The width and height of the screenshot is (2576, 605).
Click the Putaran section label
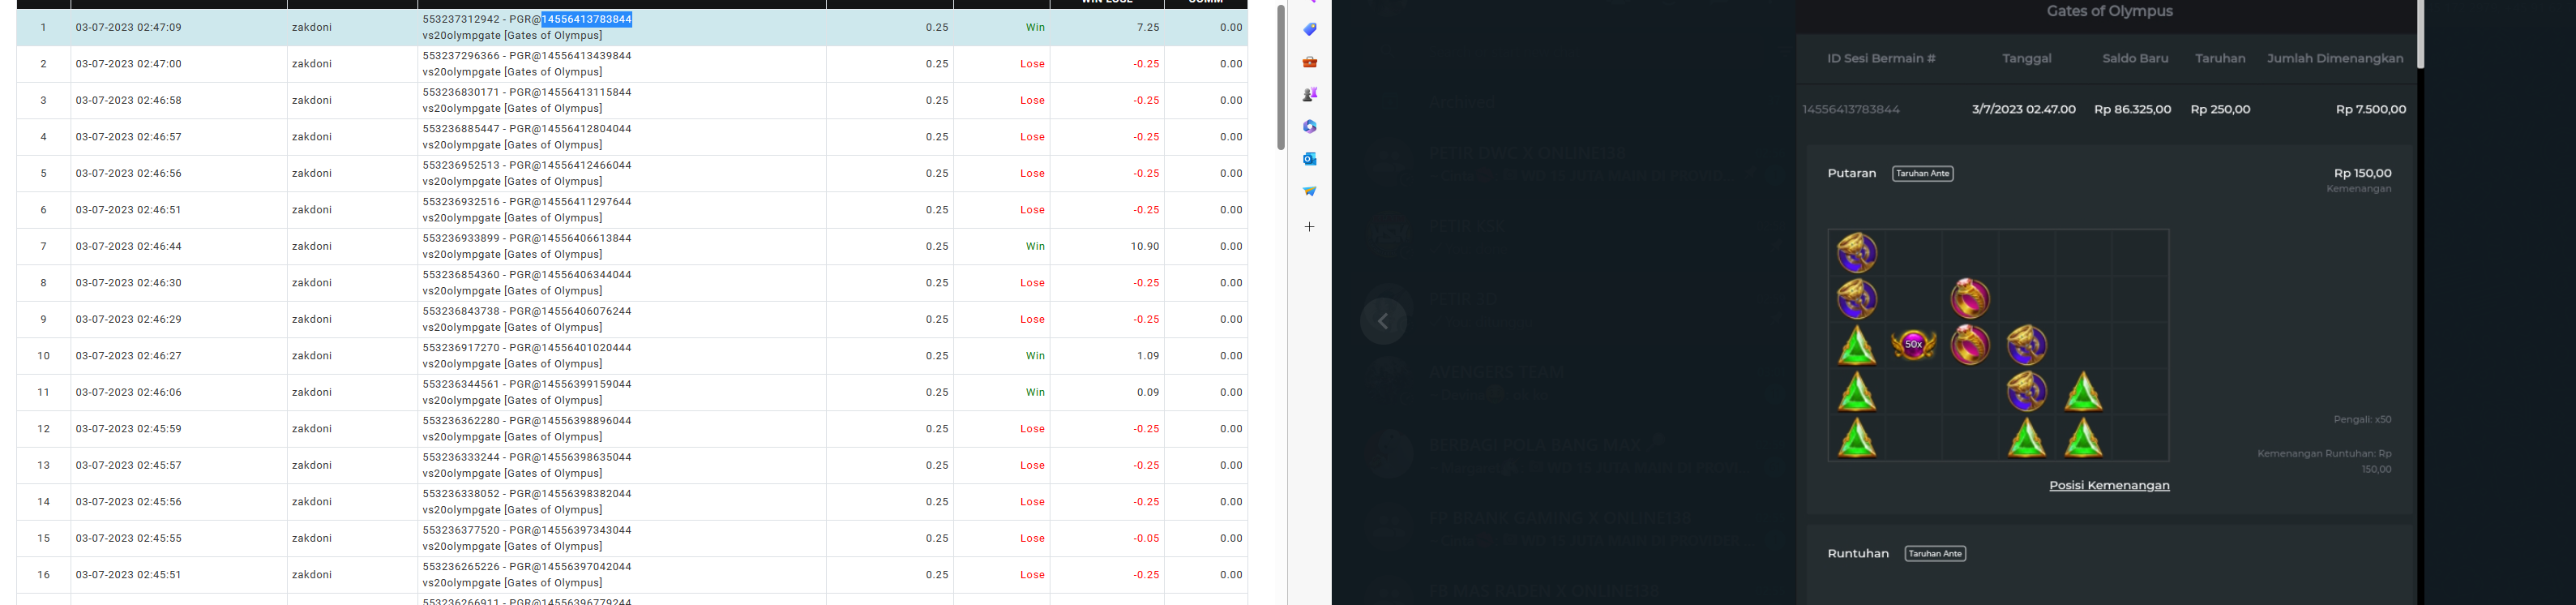pos(1851,173)
